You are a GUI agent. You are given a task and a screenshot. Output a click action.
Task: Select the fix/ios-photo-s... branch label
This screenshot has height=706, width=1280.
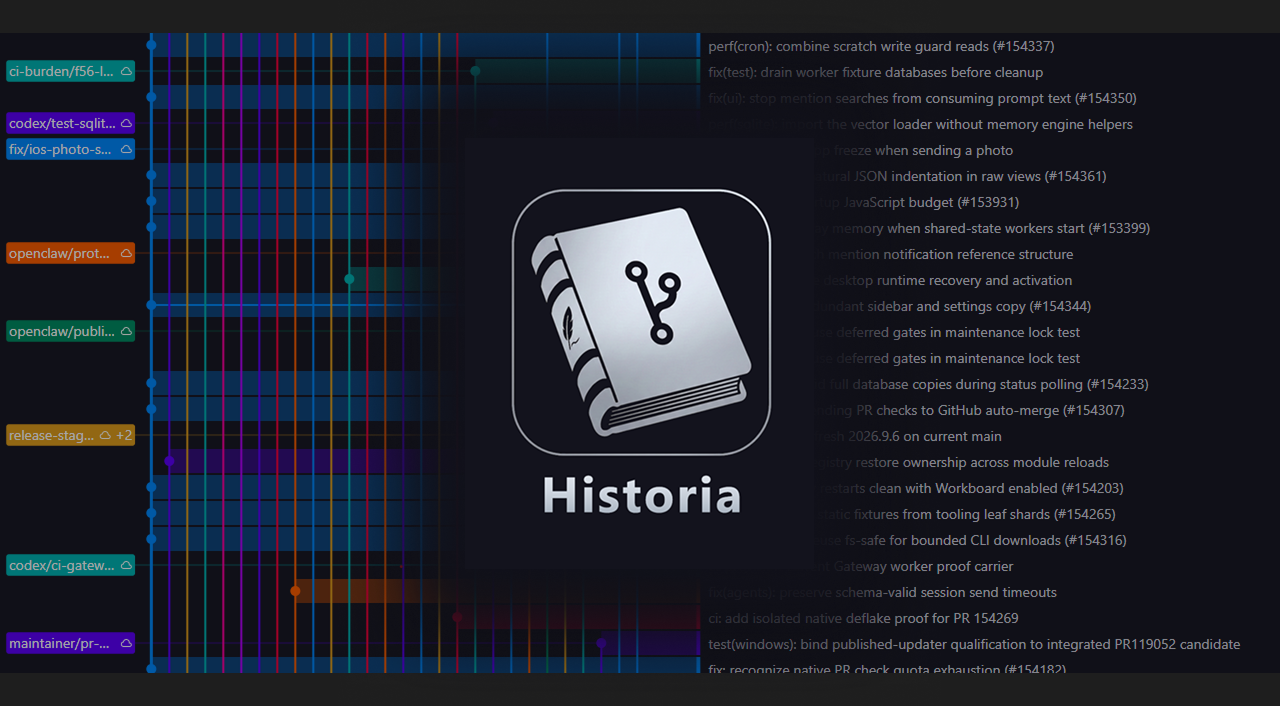point(70,150)
